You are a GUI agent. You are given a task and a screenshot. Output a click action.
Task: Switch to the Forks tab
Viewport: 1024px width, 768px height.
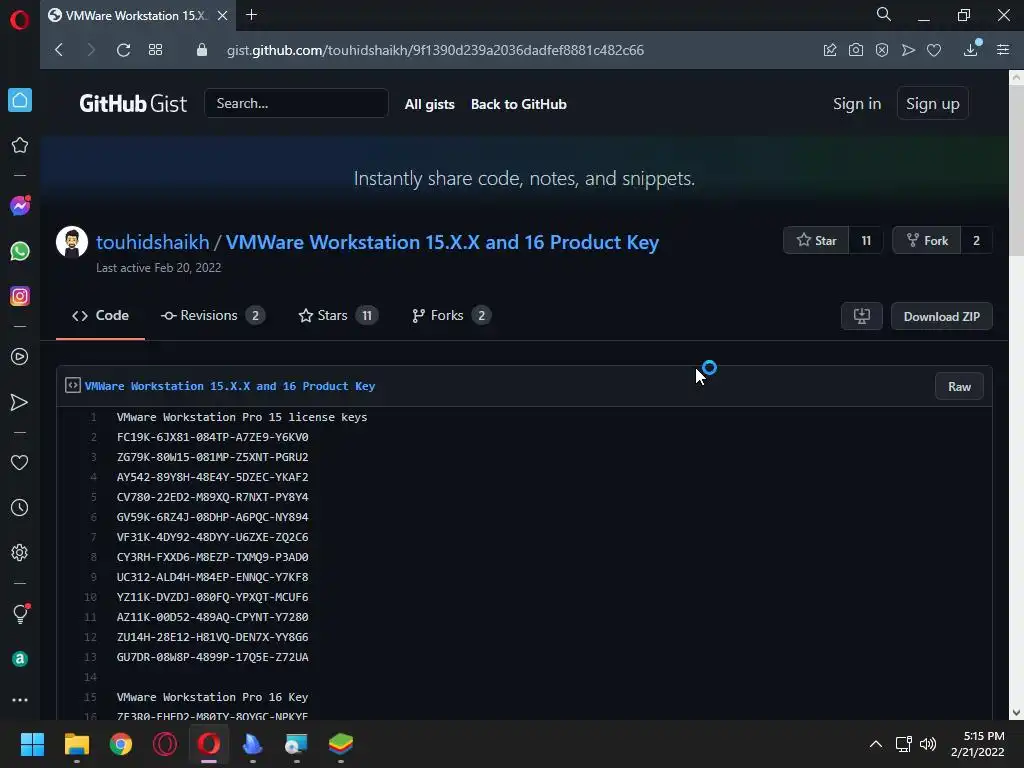[x=451, y=315]
